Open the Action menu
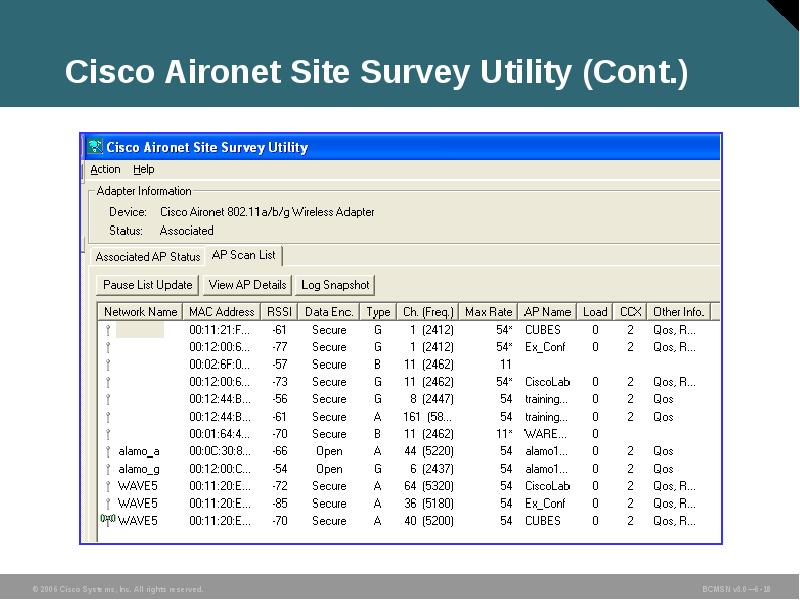Viewport: 800px width, 600px height. pyautogui.click(x=103, y=169)
